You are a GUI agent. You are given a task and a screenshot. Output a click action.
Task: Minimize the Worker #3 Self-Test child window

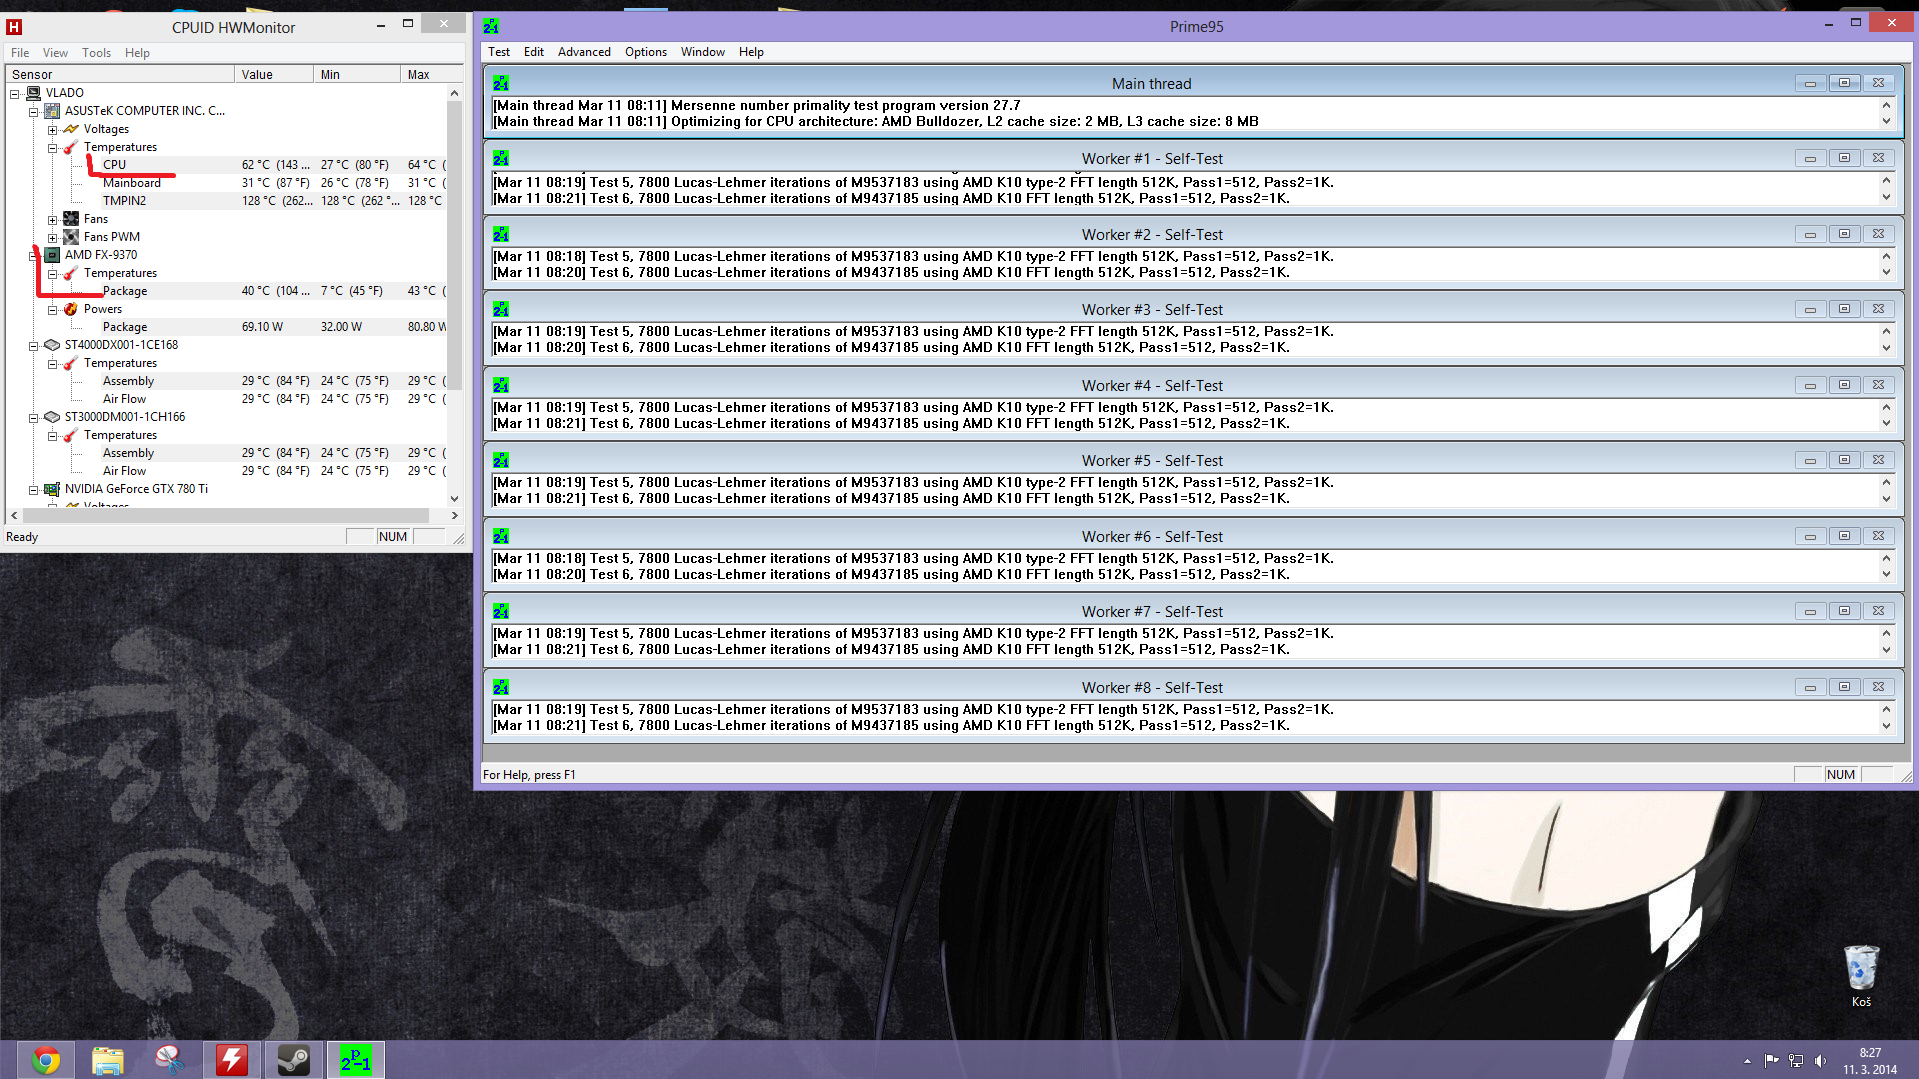(x=1810, y=309)
